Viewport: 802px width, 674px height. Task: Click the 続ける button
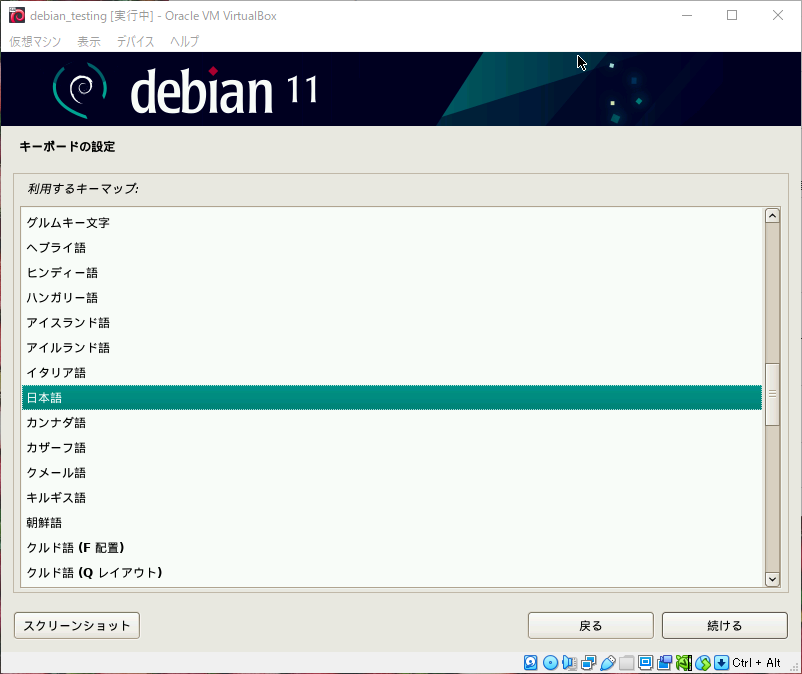[x=724, y=625]
